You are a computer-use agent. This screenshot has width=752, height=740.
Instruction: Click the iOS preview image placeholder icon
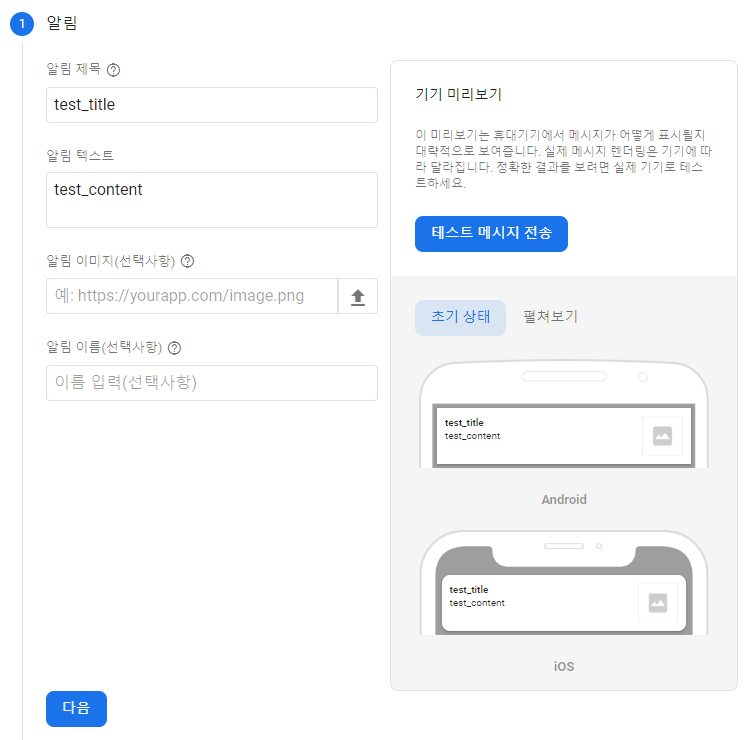(658, 603)
